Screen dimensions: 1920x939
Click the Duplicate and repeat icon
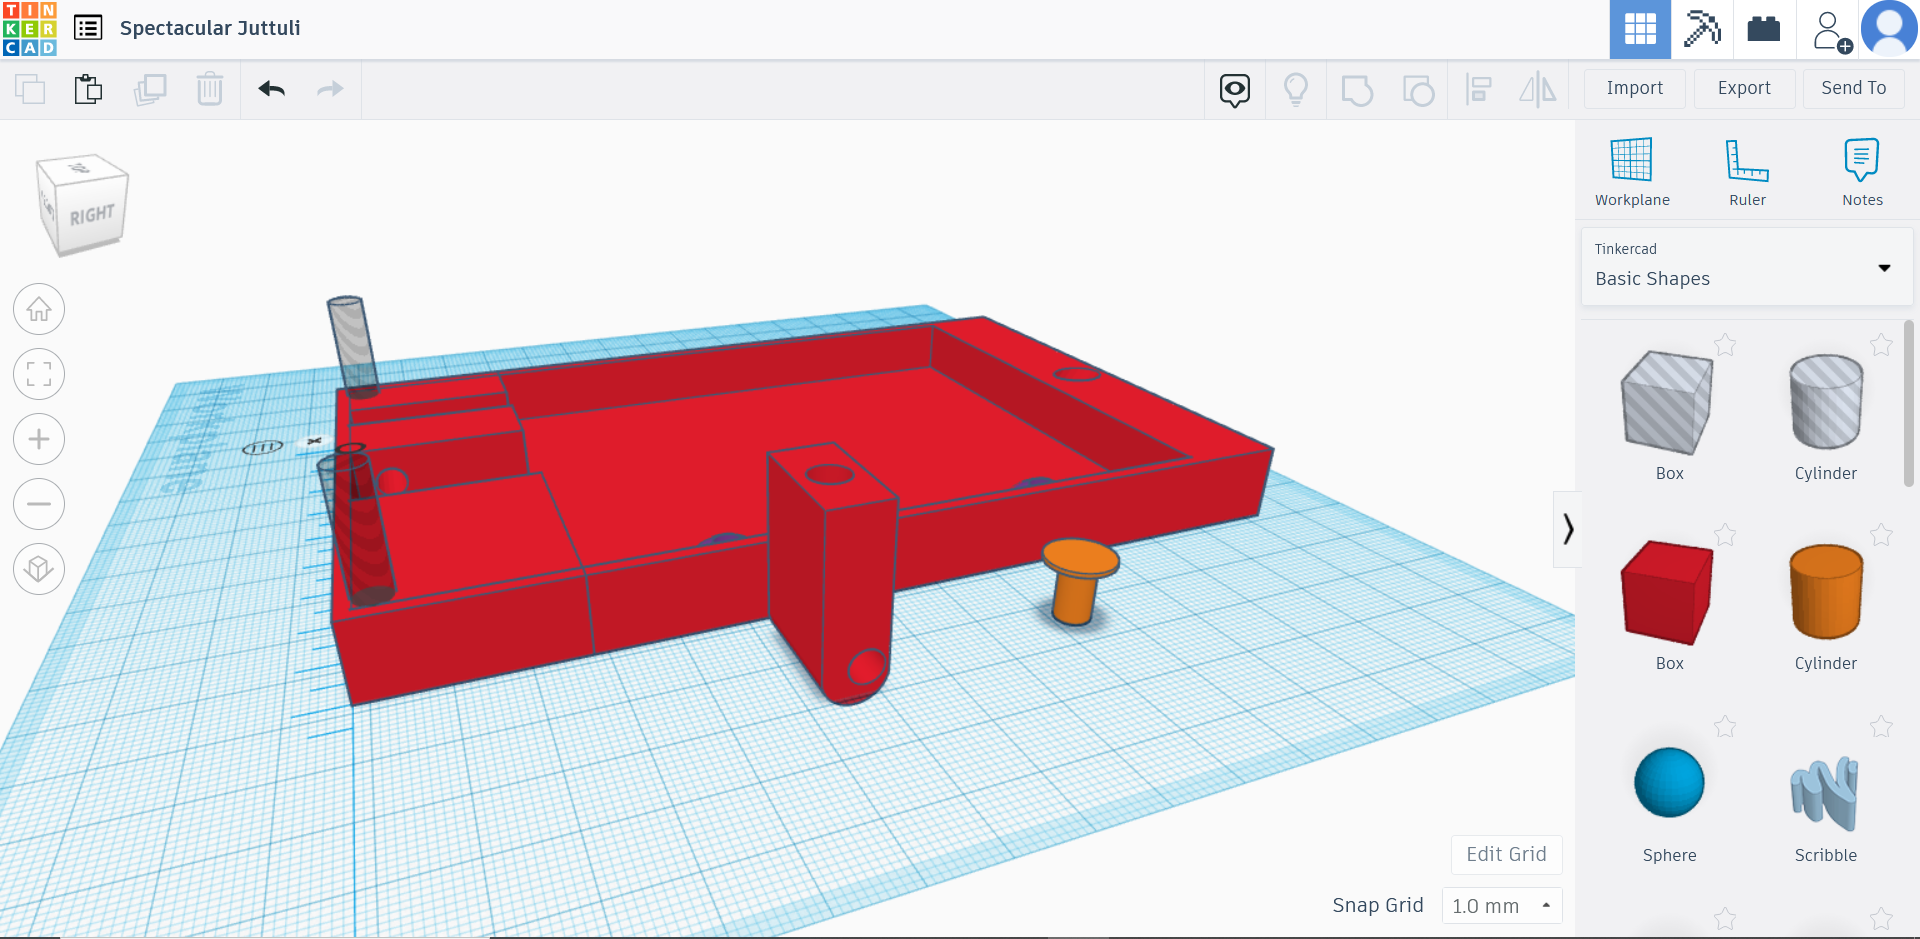(150, 89)
